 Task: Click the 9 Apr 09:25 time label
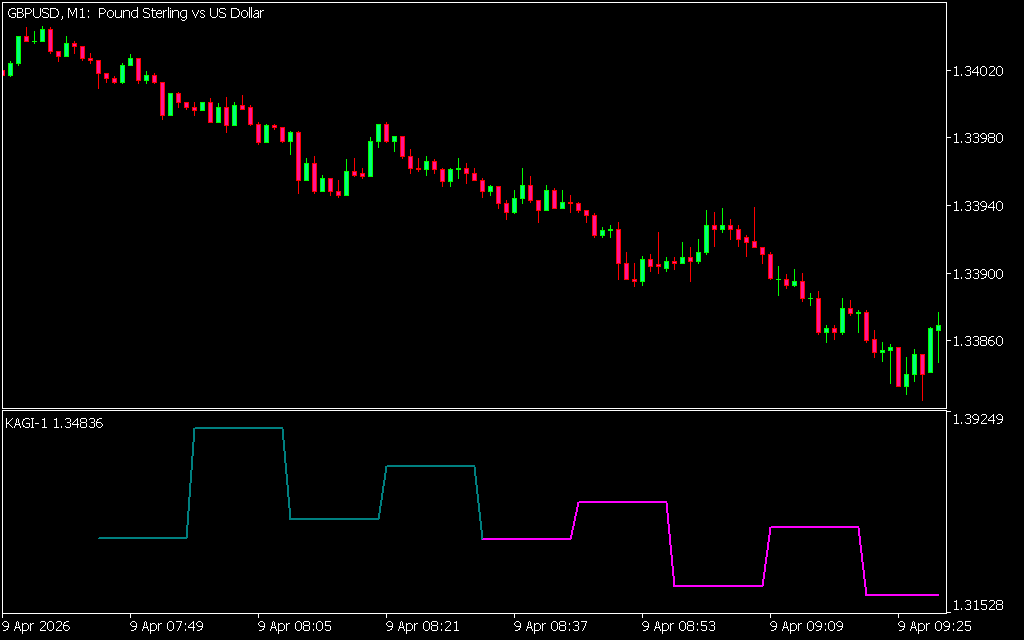[935, 626]
